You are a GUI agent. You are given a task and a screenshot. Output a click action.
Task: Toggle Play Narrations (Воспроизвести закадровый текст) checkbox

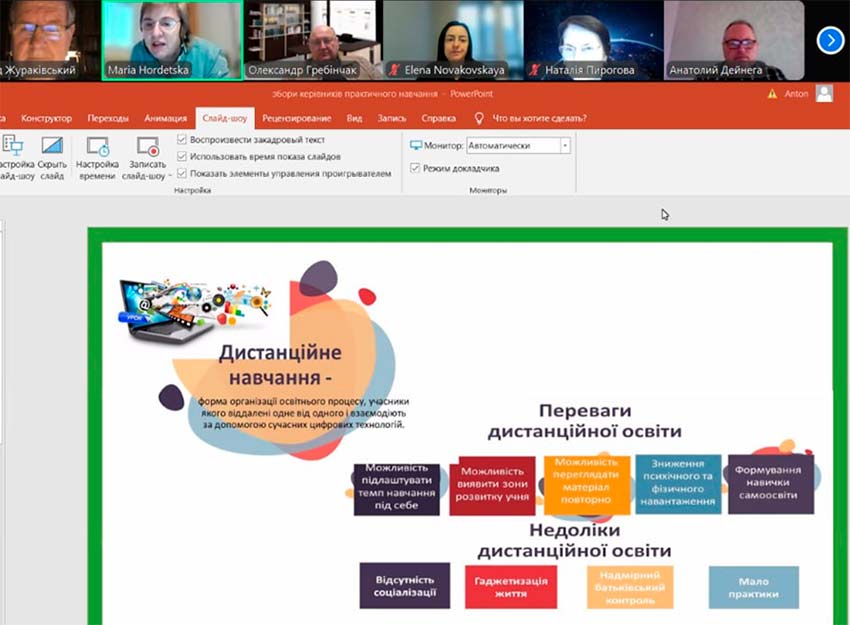[181, 140]
